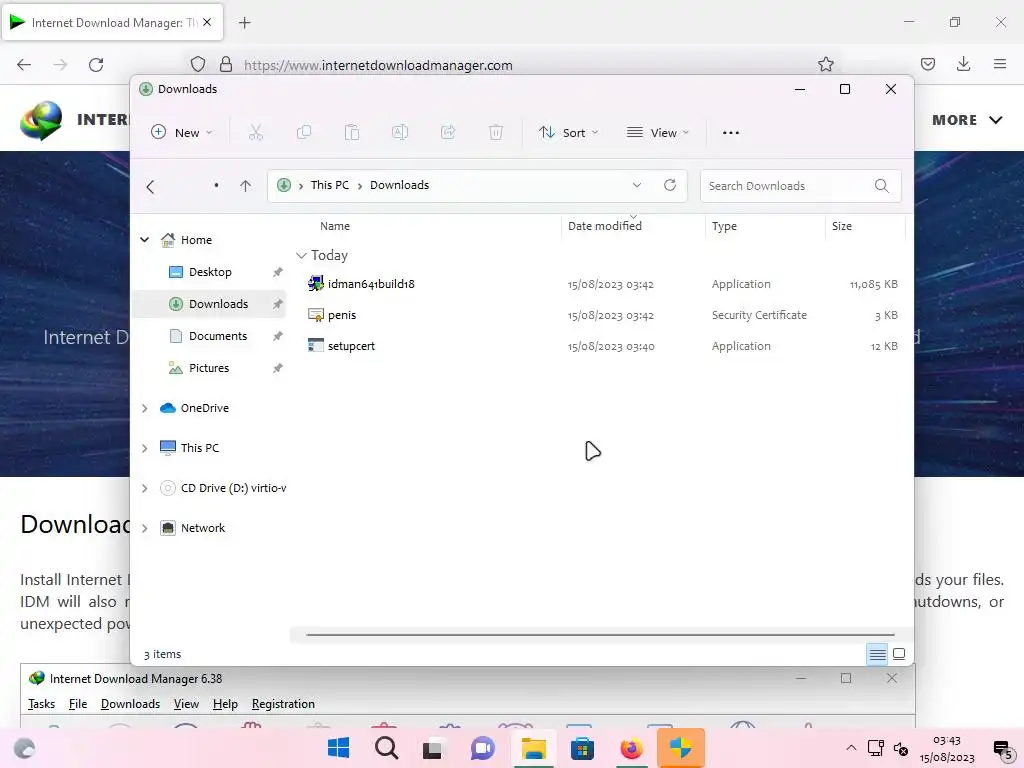
Task: Refresh the Downloads folder view
Action: pyautogui.click(x=670, y=185)
